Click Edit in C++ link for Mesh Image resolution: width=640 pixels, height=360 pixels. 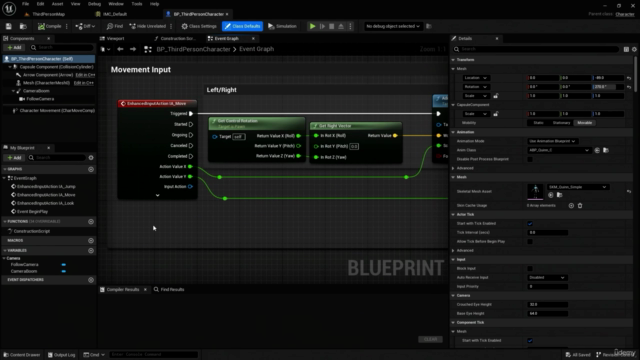pyautogui.click(x=84, y=83)
